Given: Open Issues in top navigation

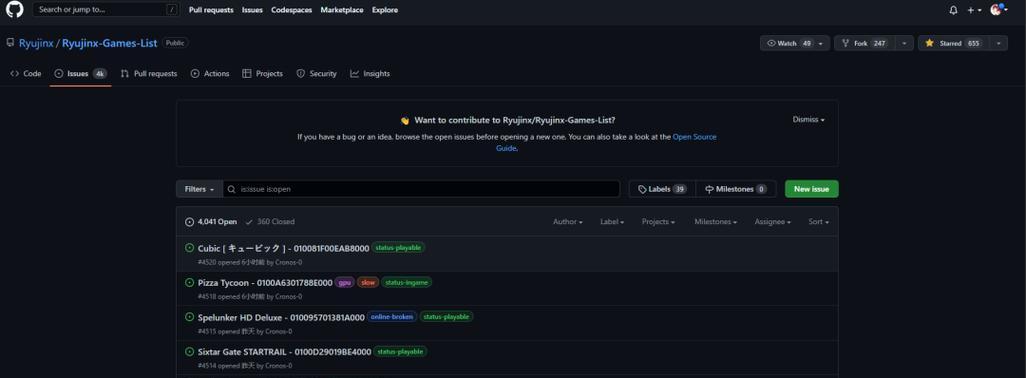Looking at the screenshot, I should [x=252, y=10].
